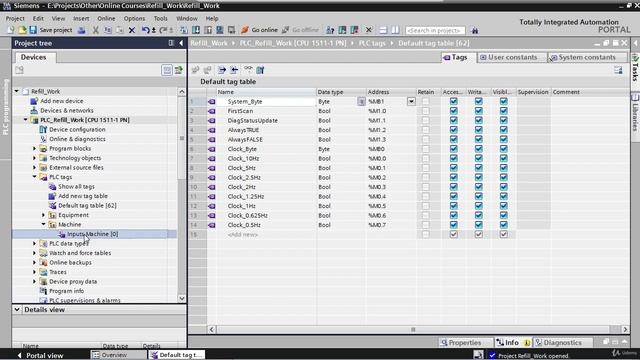640x360 pixels.
Task: Click the Online & diagnostics icon
Action: point(43,139)
